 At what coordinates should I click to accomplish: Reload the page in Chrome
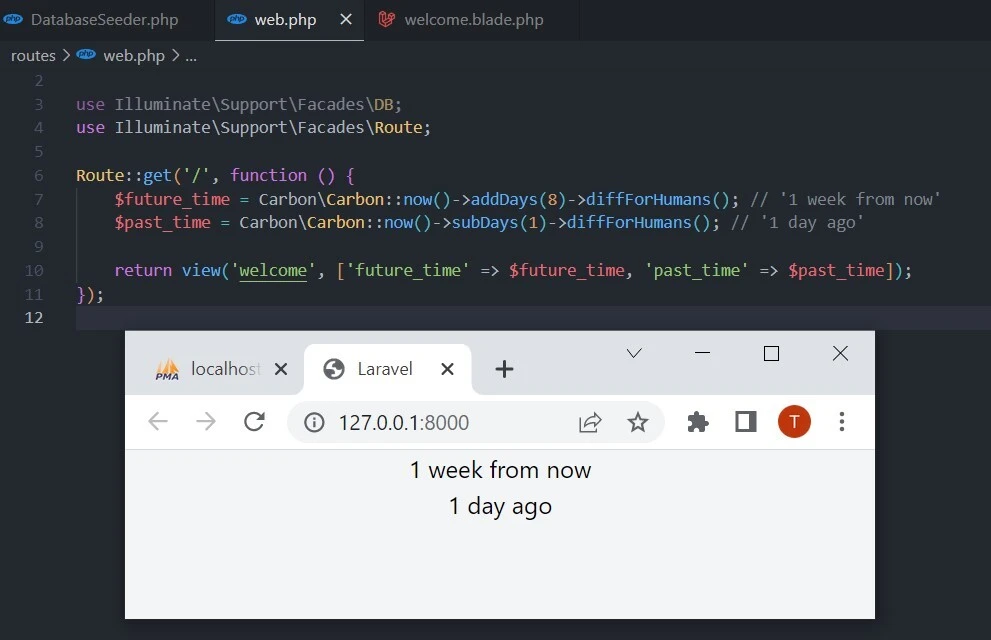point(254,422)
